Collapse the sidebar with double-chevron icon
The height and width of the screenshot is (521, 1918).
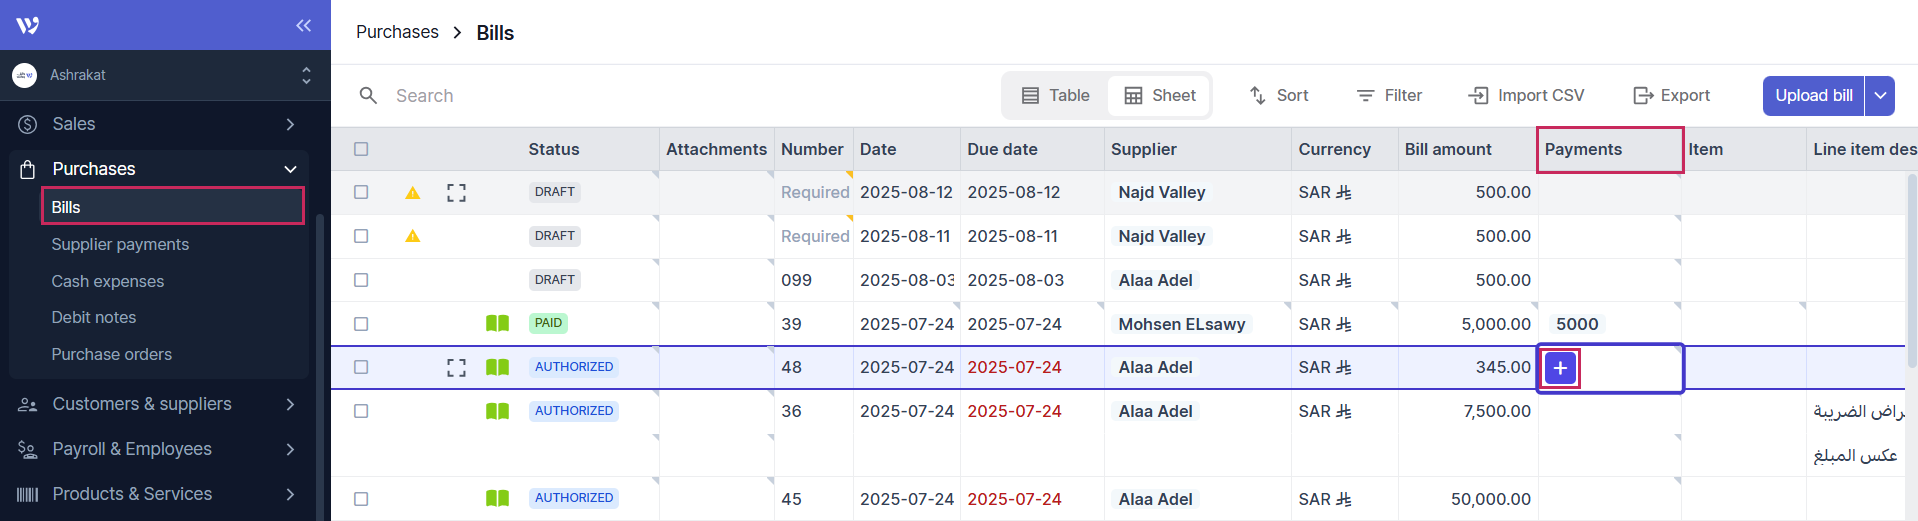(303, 25)
